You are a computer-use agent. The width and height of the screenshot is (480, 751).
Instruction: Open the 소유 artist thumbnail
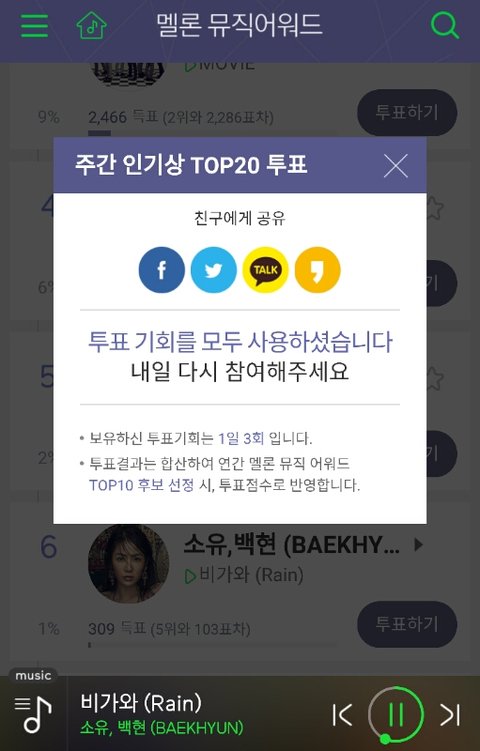point(128,564)
